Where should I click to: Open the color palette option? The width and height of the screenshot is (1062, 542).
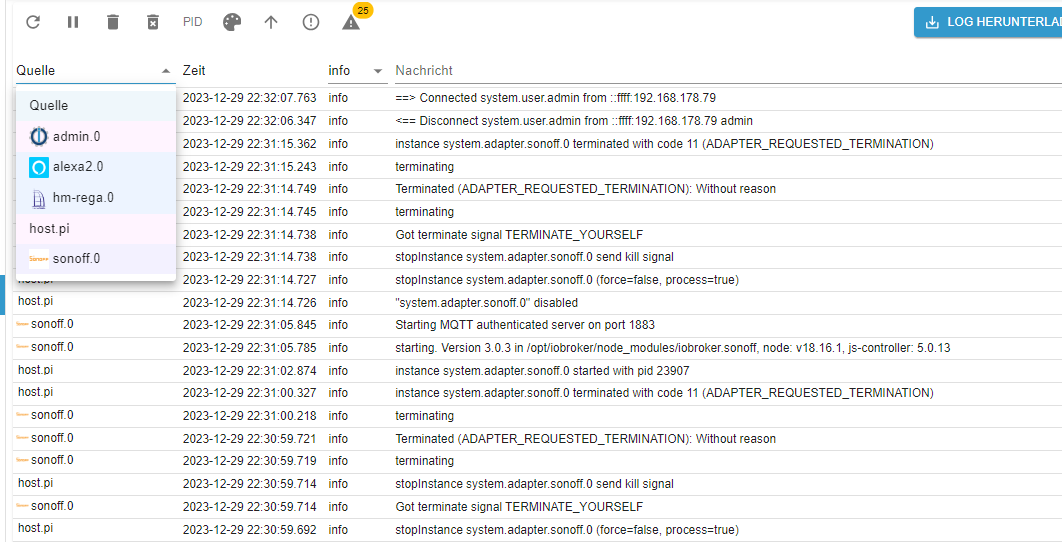(232, 22)
